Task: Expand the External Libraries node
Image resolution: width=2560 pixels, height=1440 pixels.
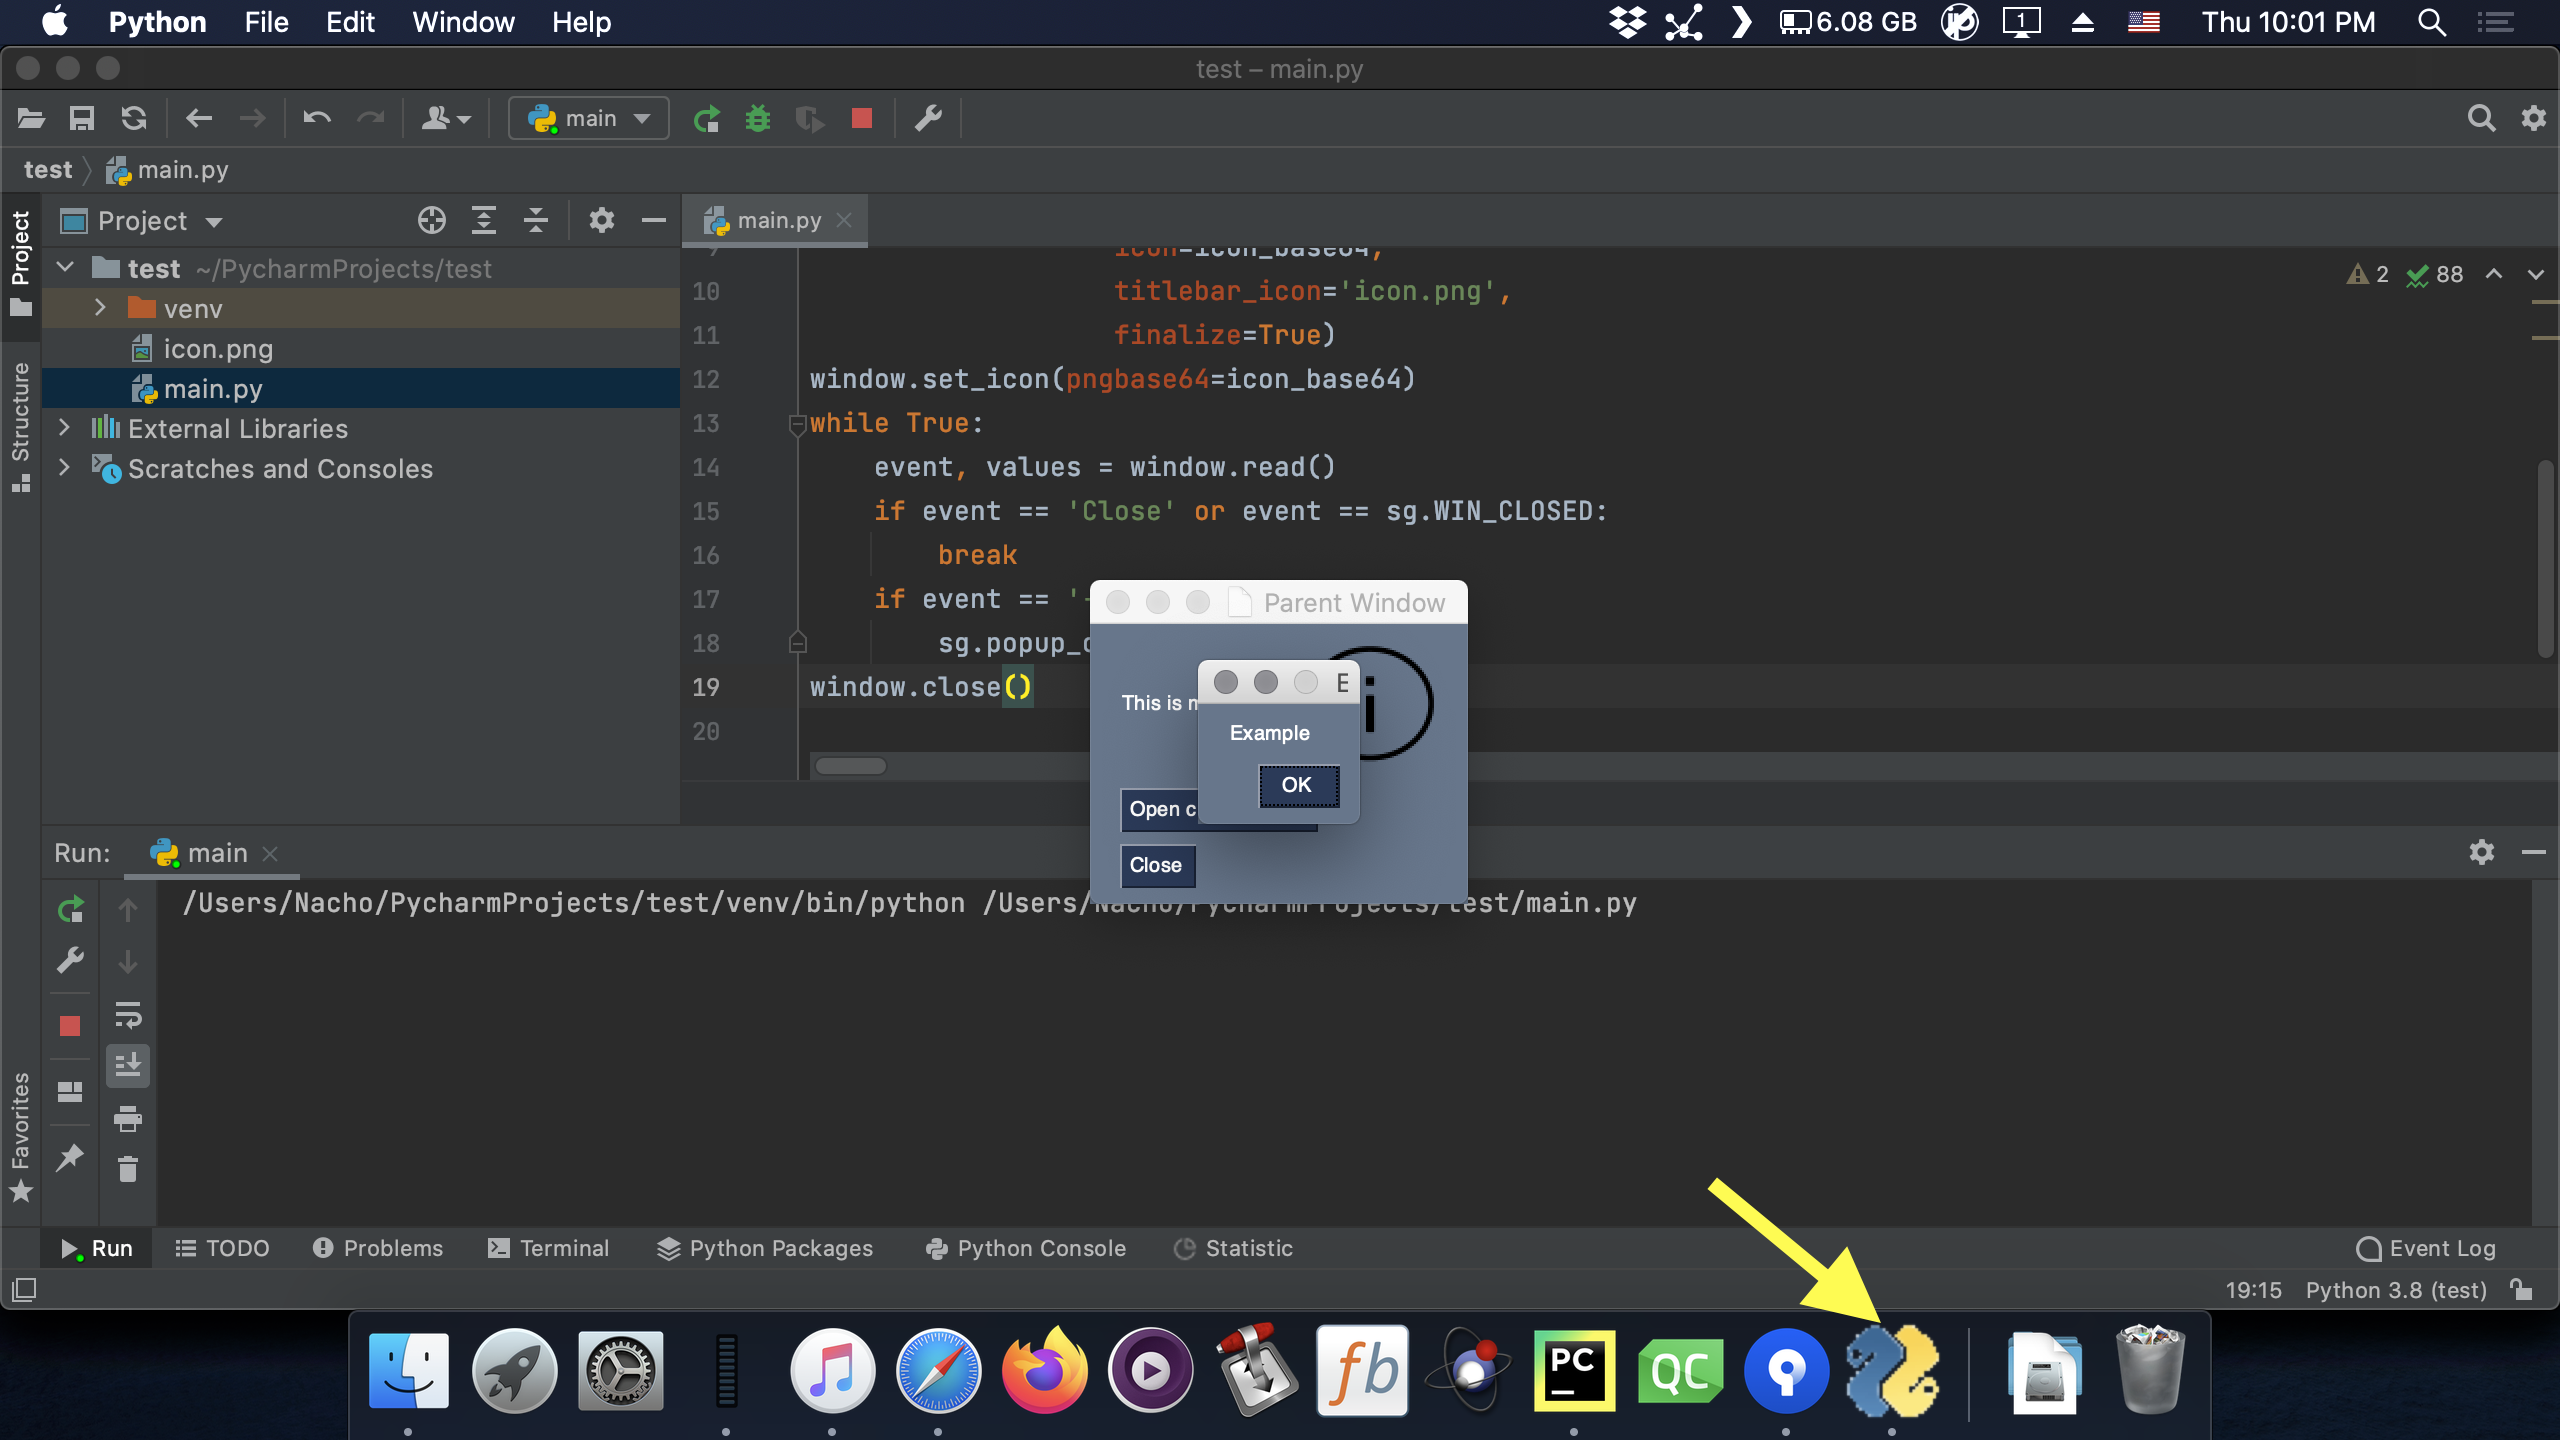Action: click(65, 428)
